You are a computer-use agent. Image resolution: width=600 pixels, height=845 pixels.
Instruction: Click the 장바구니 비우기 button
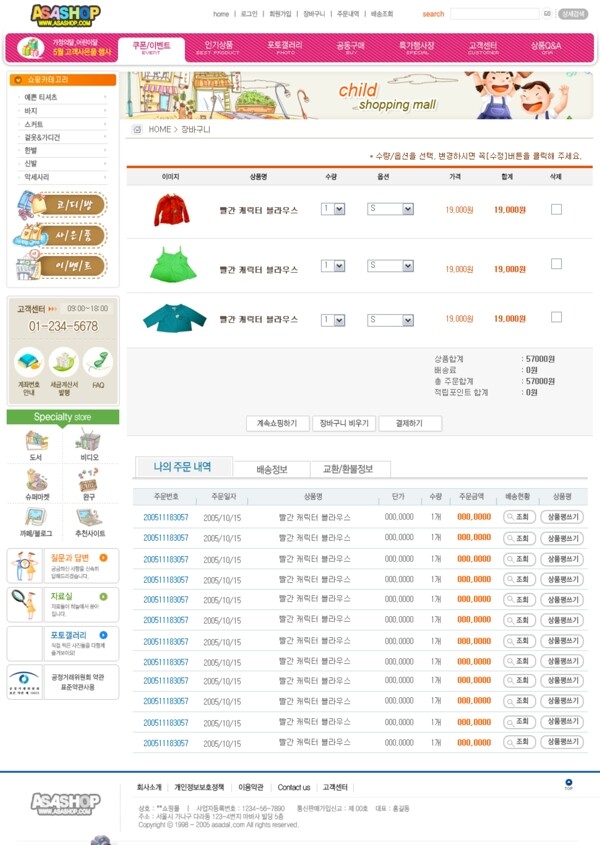(344, 424)
